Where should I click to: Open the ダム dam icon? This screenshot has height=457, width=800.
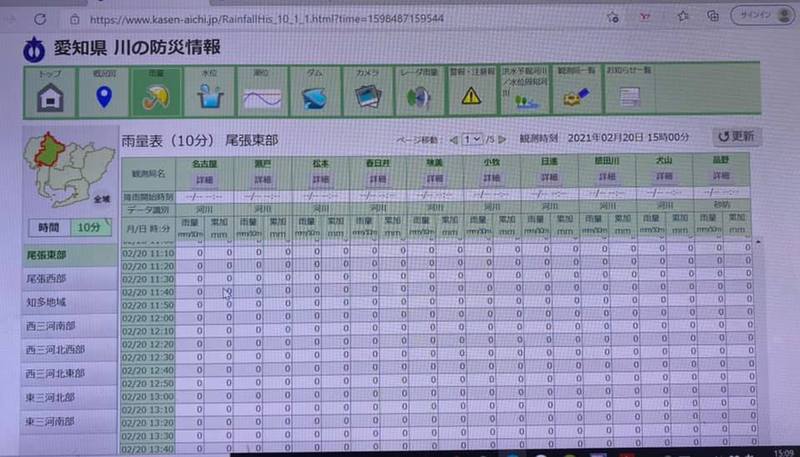click(315, 97)
